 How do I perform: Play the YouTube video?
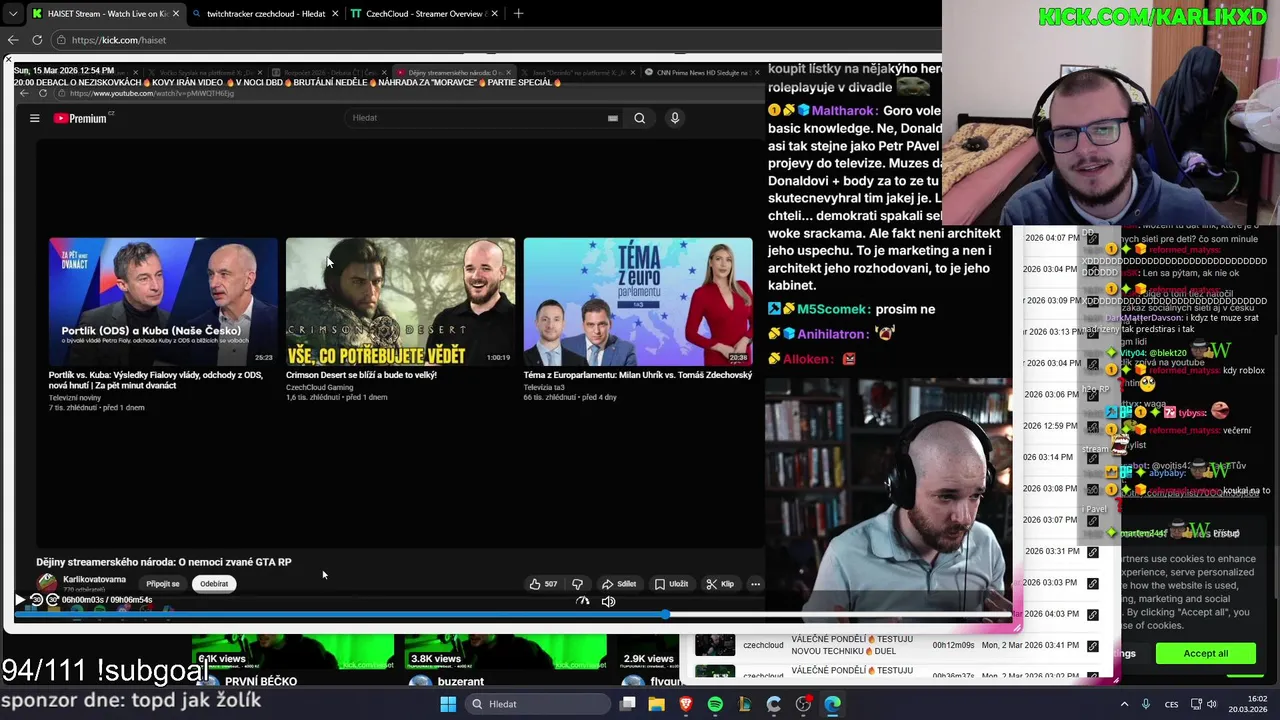tap(19, 600)
